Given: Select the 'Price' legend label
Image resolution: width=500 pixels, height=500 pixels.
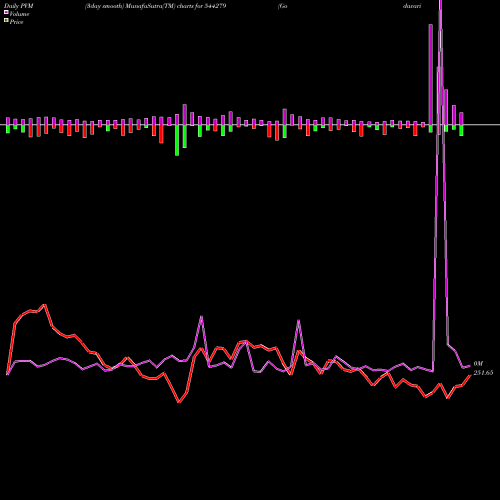Looking at the screenshot, I should pos(16,22).
